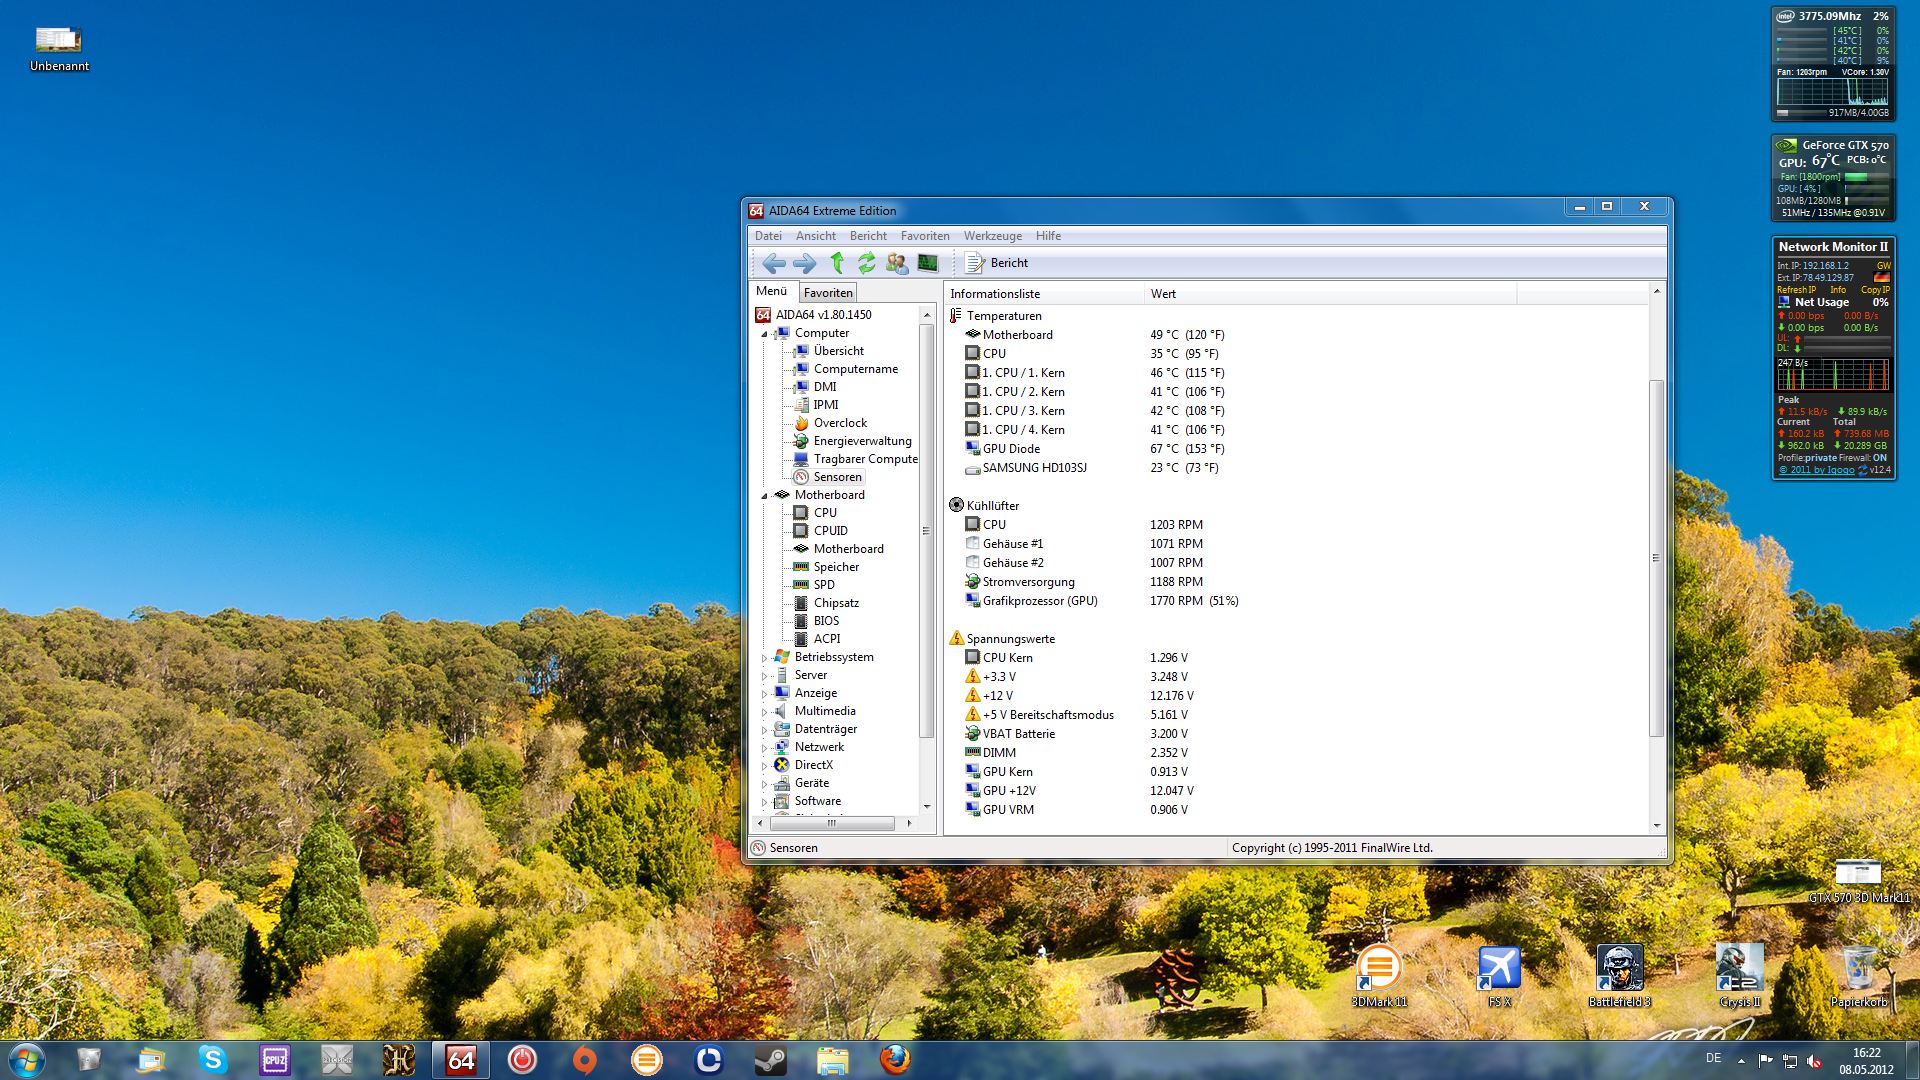
Task: Collapse the Computer tree node
Action: coord(765,334)
